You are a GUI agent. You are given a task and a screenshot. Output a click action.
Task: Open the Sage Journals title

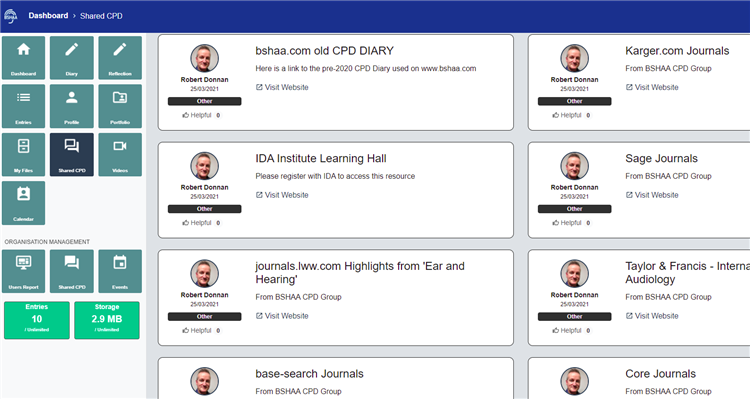662,158
